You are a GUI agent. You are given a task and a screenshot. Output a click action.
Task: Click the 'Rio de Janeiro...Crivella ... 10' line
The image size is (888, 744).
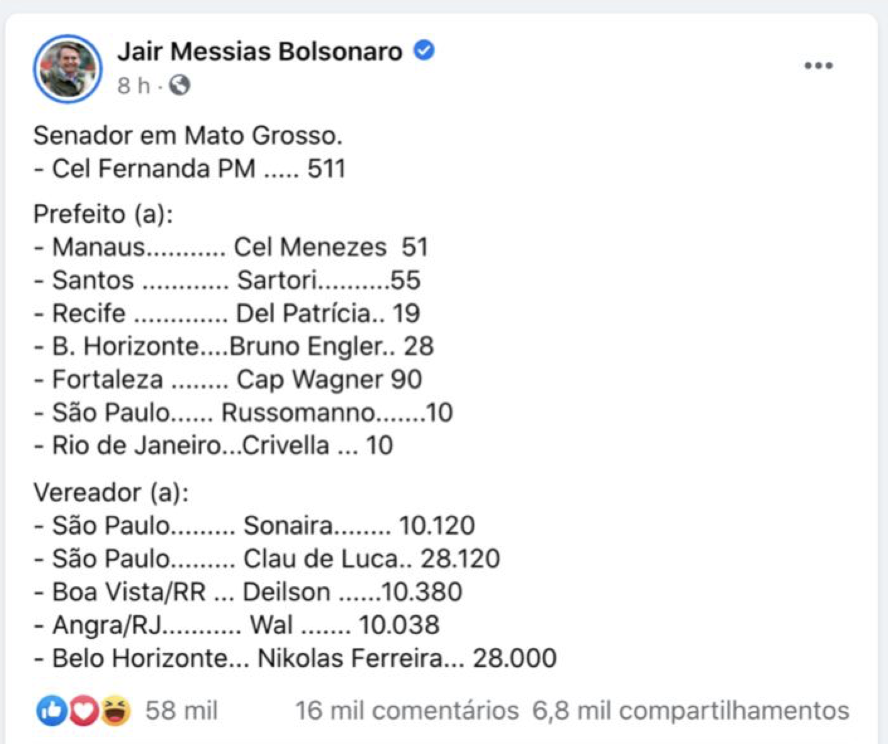pos(213,445)
